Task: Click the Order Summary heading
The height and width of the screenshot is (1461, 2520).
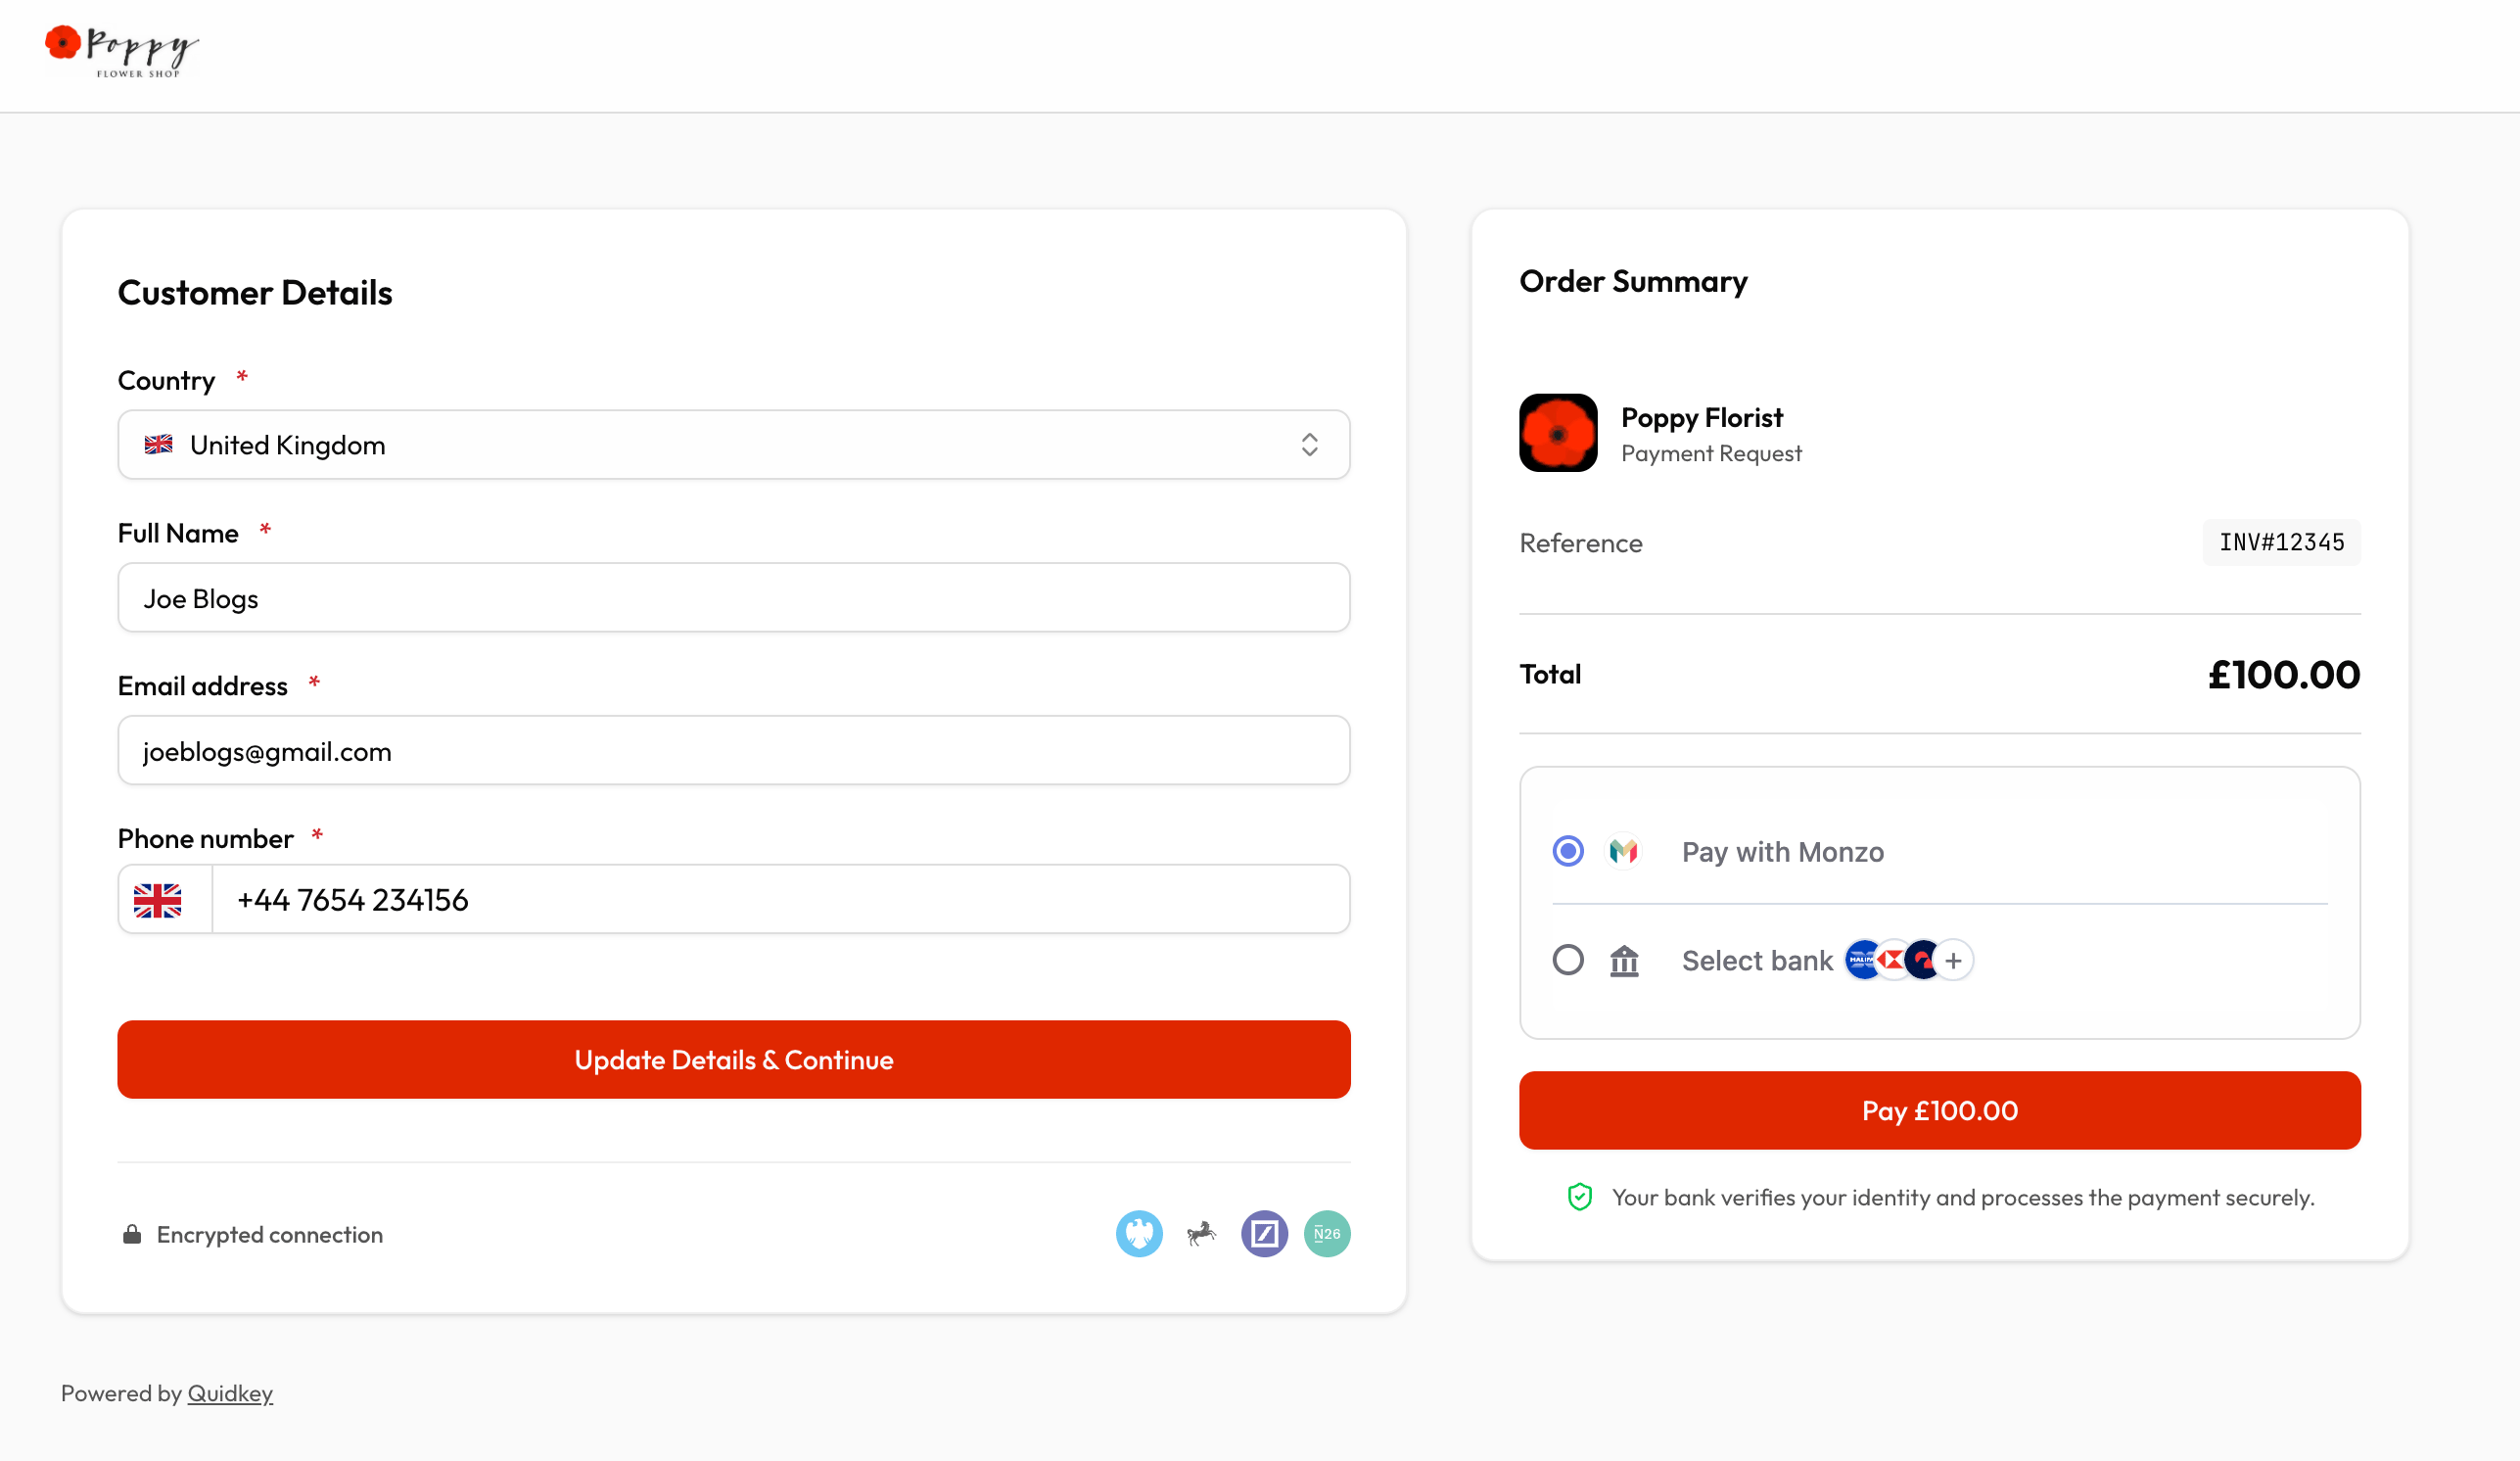Action: point(1633,282)
